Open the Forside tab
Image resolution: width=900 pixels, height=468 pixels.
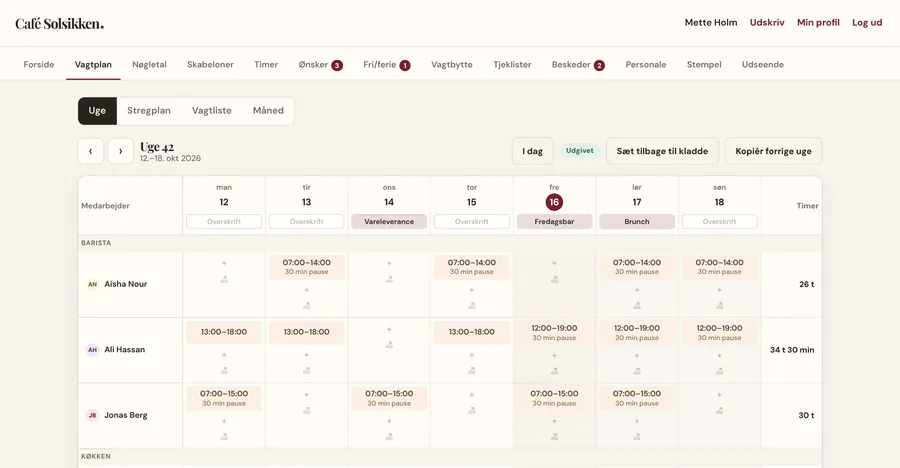[x=39, y=64]
